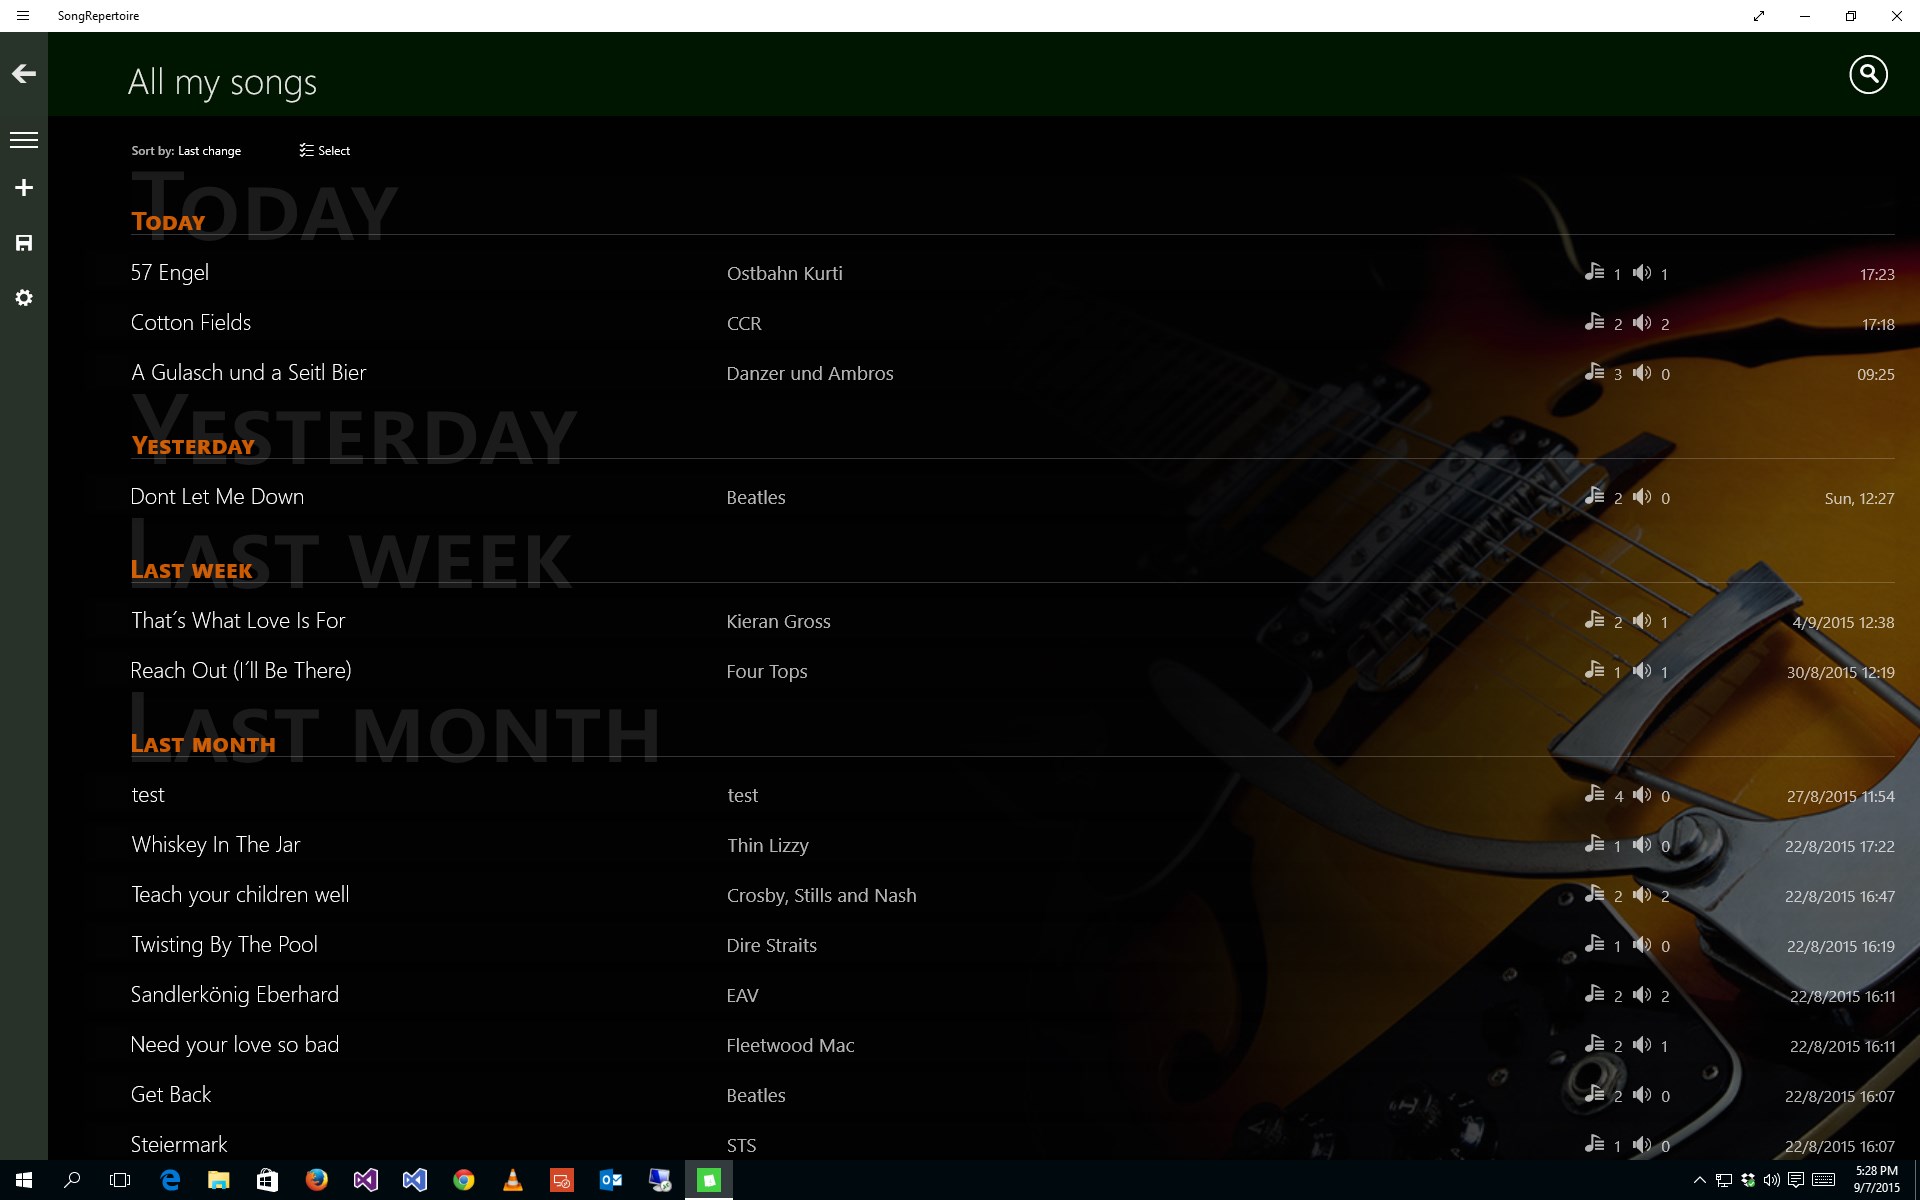Viewport: 1920px width, 1200px height.
Task: Open song Whiskey In The Jar
Action: 215,845
